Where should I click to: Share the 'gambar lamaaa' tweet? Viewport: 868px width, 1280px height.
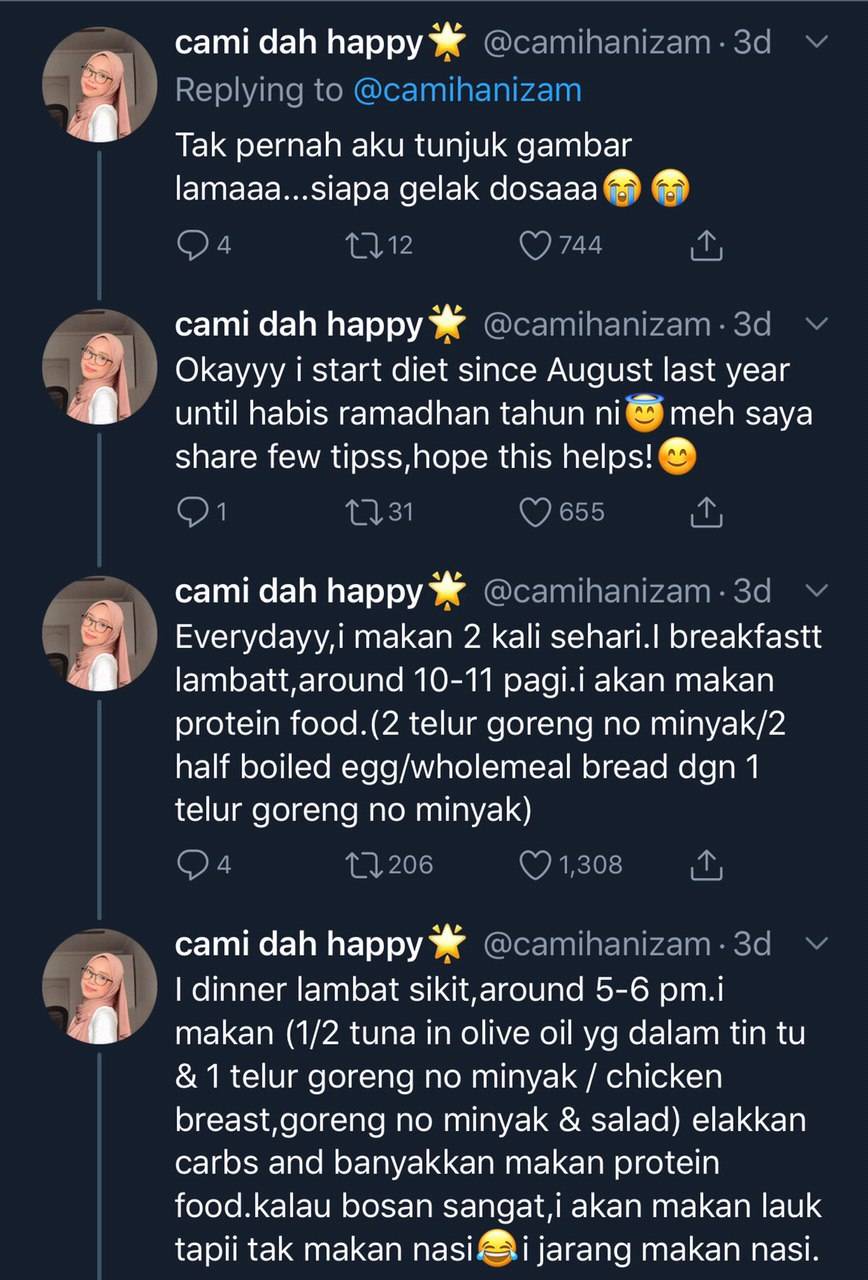(x=707, y=245)
